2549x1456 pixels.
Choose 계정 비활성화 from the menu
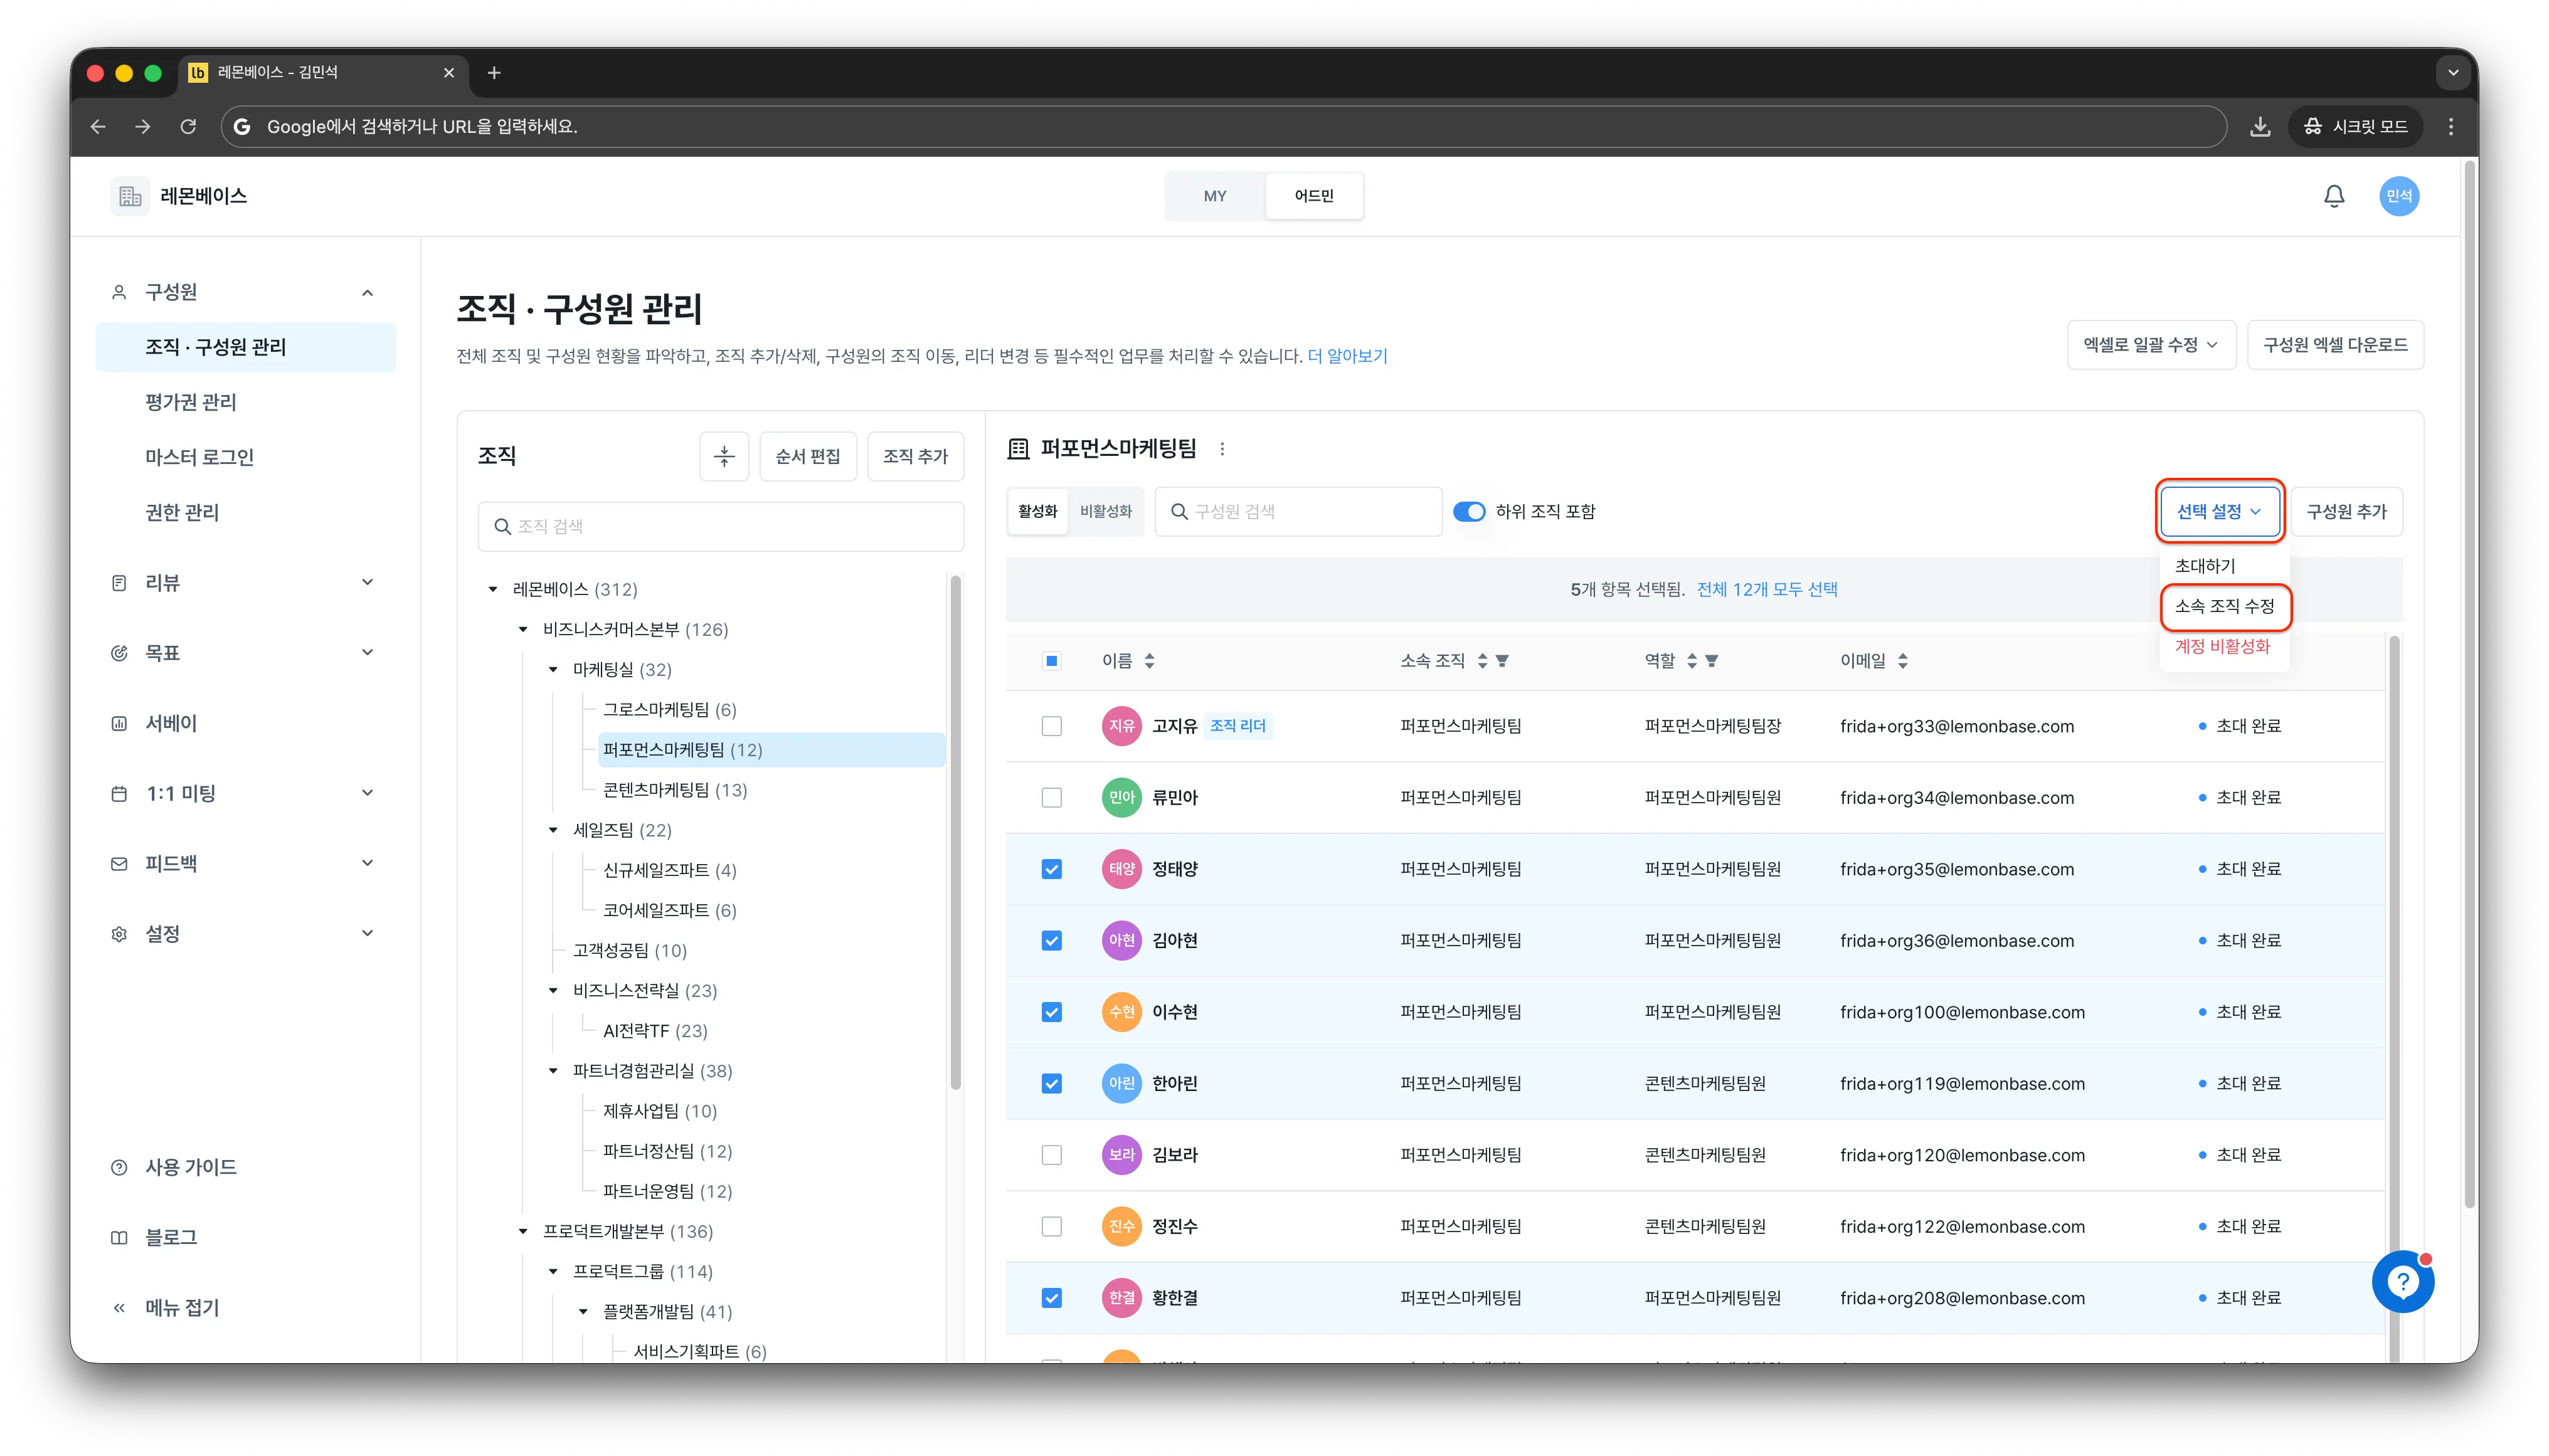2224,647
